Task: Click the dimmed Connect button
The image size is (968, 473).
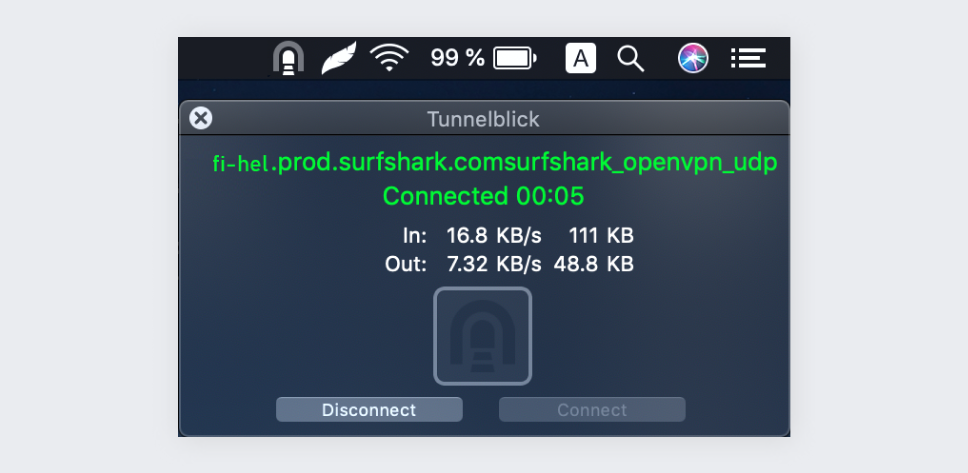Action: click(x=592, y=410)
